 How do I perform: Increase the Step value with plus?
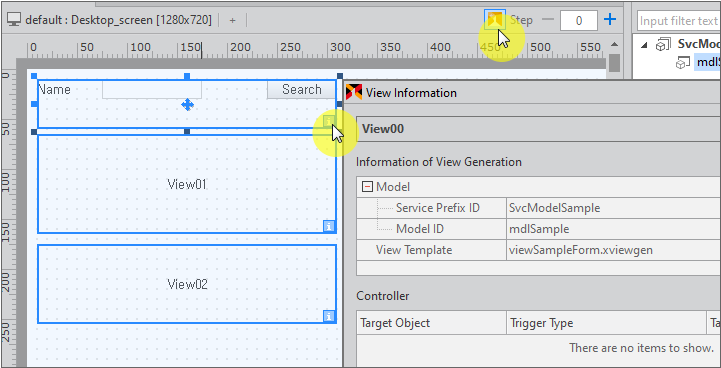pyautogui.click(x=610, y=19)
